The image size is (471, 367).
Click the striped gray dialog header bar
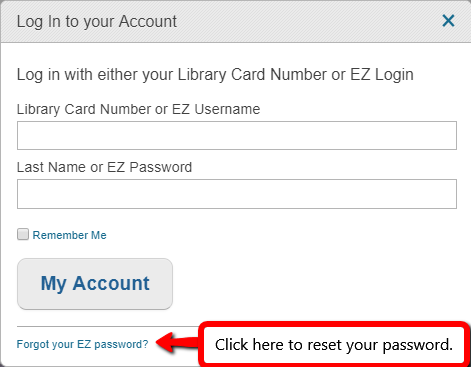click(x=235, y=21)
